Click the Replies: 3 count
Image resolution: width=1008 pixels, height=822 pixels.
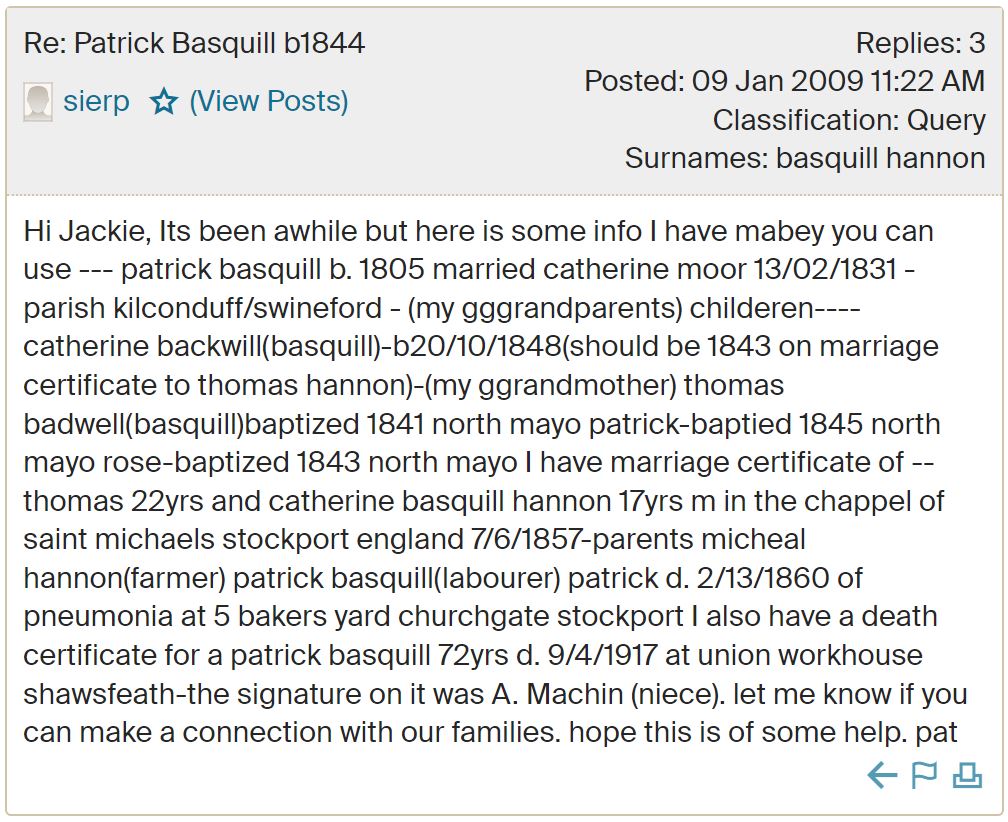point(920,43)
